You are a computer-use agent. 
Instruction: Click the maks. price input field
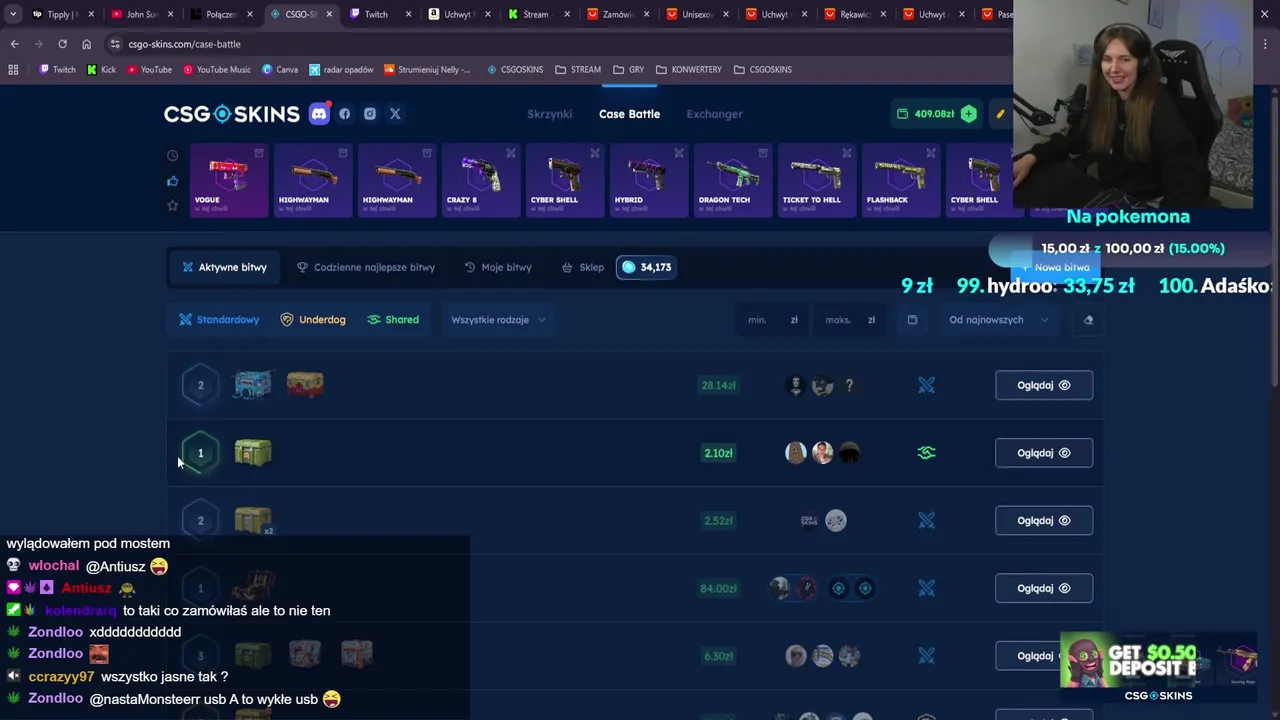848,320
